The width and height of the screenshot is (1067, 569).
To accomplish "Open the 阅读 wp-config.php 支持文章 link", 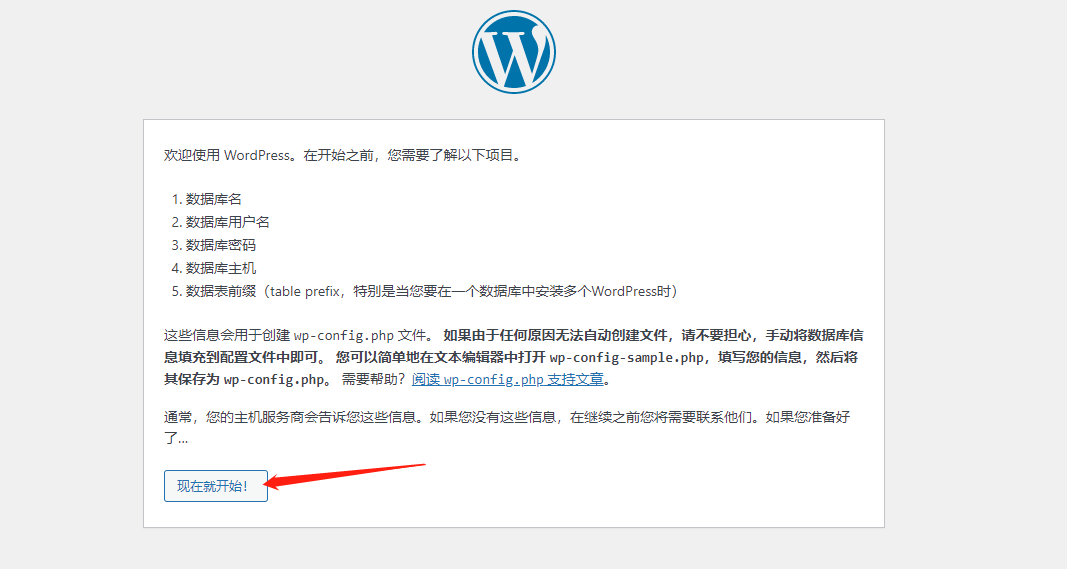I will (508, 379).
